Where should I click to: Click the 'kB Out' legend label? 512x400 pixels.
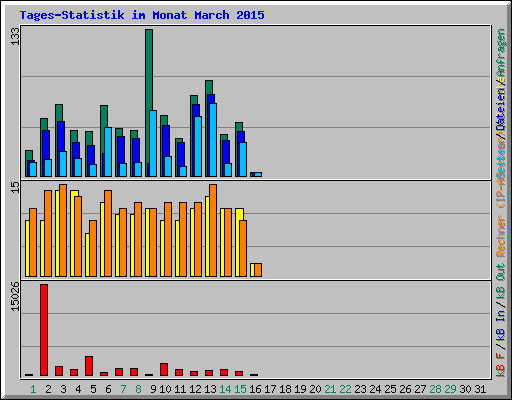[501, 281]
